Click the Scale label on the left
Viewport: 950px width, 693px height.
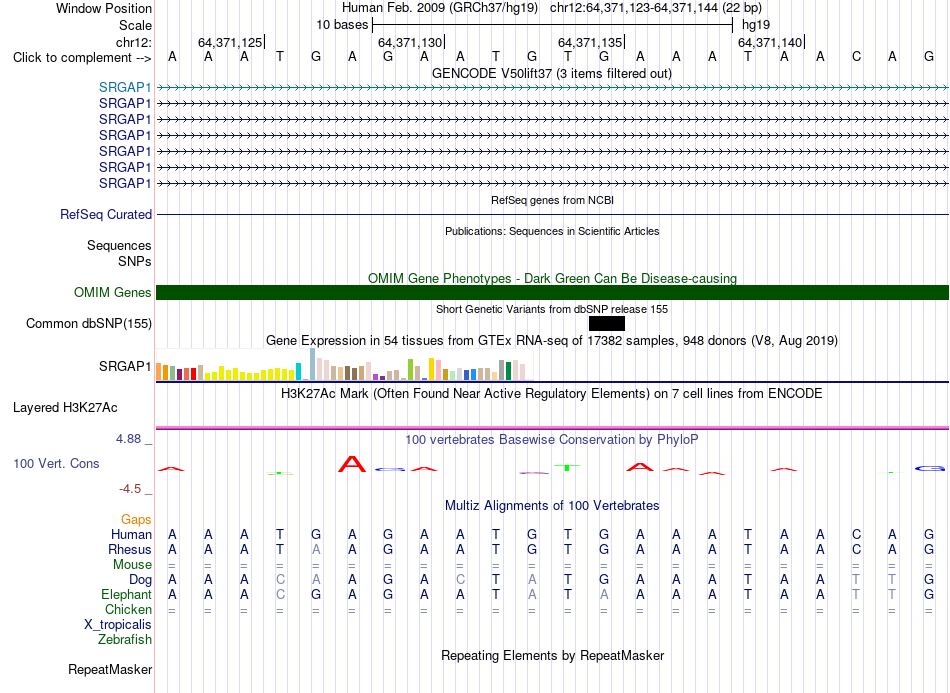click(x=136, y=25)
